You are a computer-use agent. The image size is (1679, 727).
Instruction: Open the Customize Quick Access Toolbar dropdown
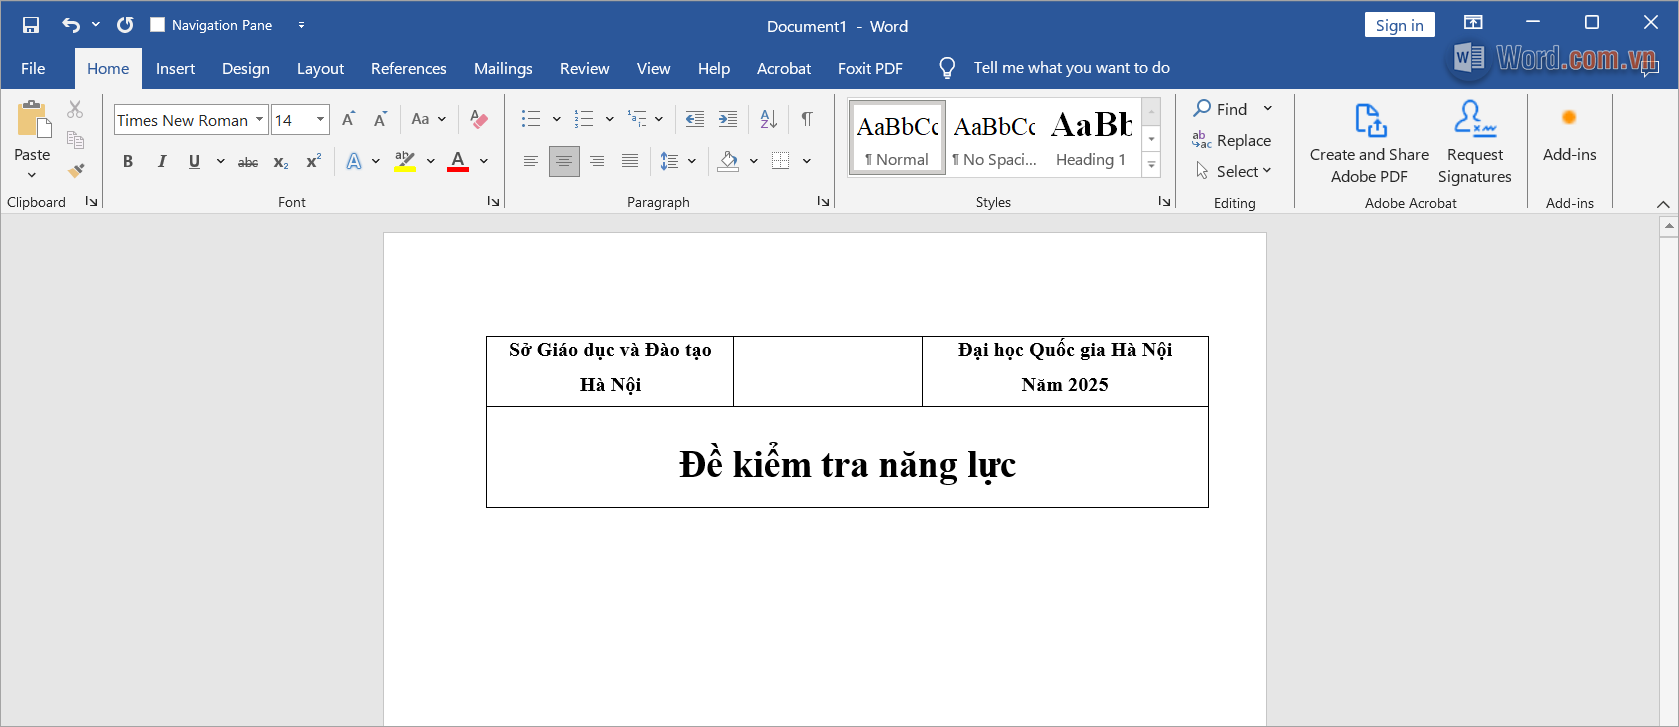(301, 25)
